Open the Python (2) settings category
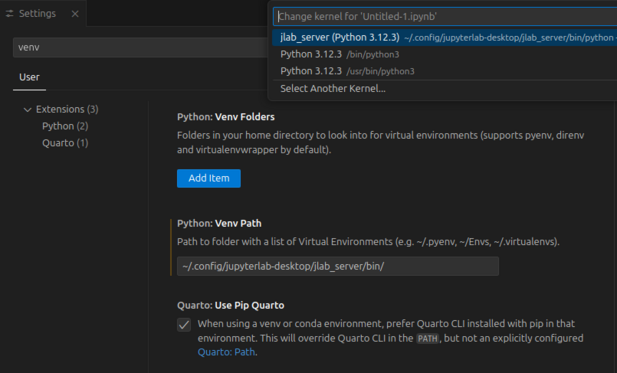 65,126
